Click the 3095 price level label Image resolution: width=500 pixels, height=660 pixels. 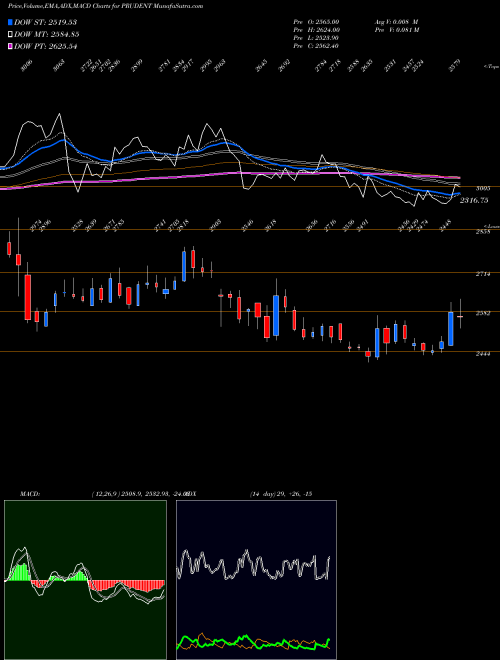click(x=482, y=189)
